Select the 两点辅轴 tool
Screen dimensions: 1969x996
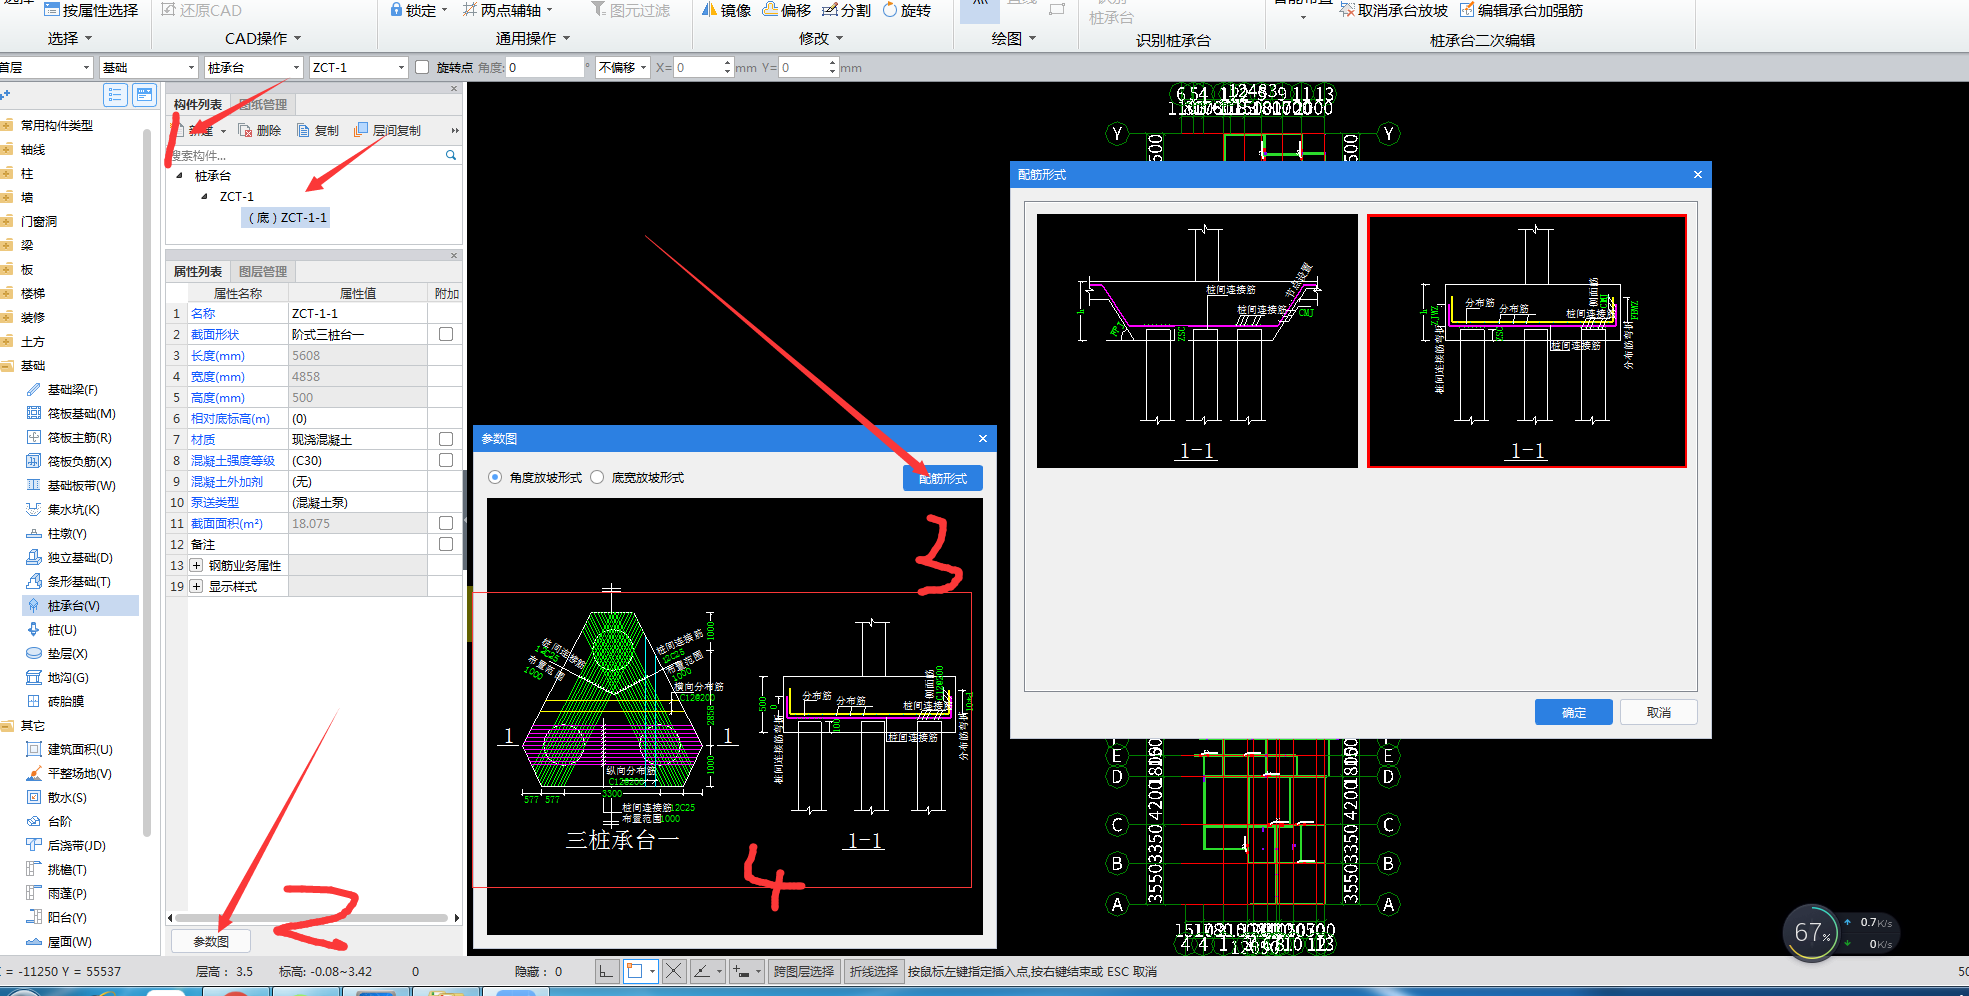pyautogui.click(x=502, y=10)
